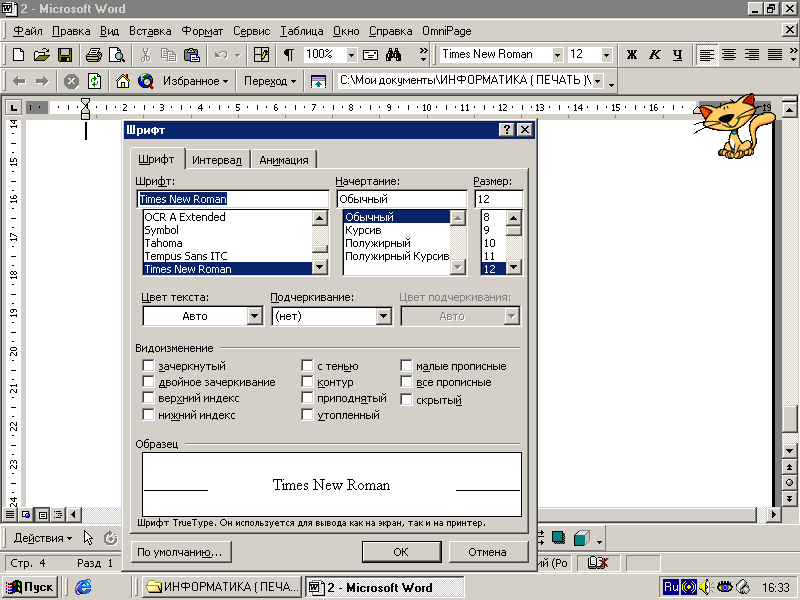
Task: Toggle приподнятый checkbox
Action: pos(307,398)
